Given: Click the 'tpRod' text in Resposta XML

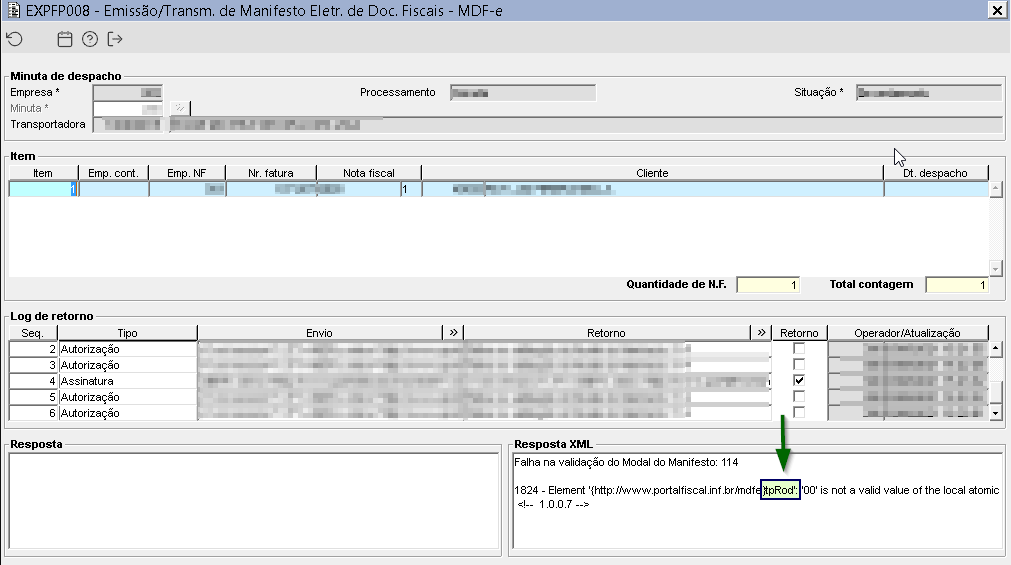Looking at the screenshot, I should click(x=780, y=490).
